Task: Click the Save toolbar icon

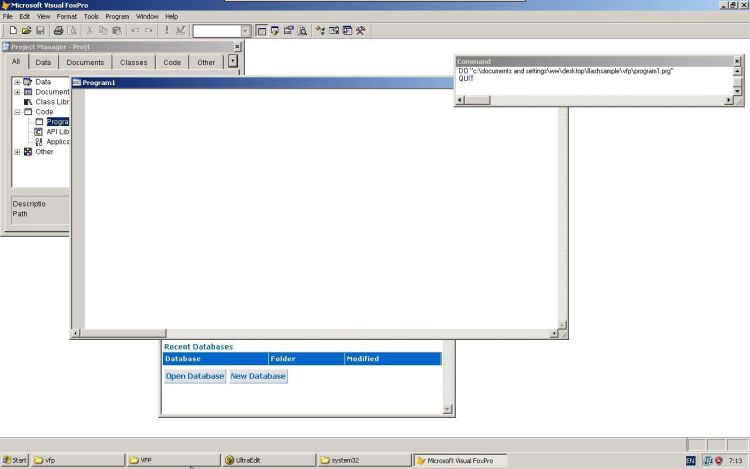Action: tap(40, 31)
